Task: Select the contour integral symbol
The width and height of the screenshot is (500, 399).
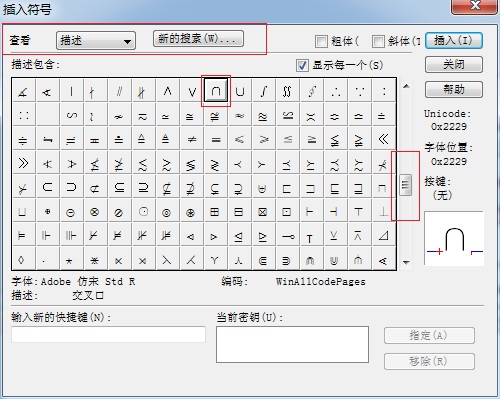Action: (312, 91)
